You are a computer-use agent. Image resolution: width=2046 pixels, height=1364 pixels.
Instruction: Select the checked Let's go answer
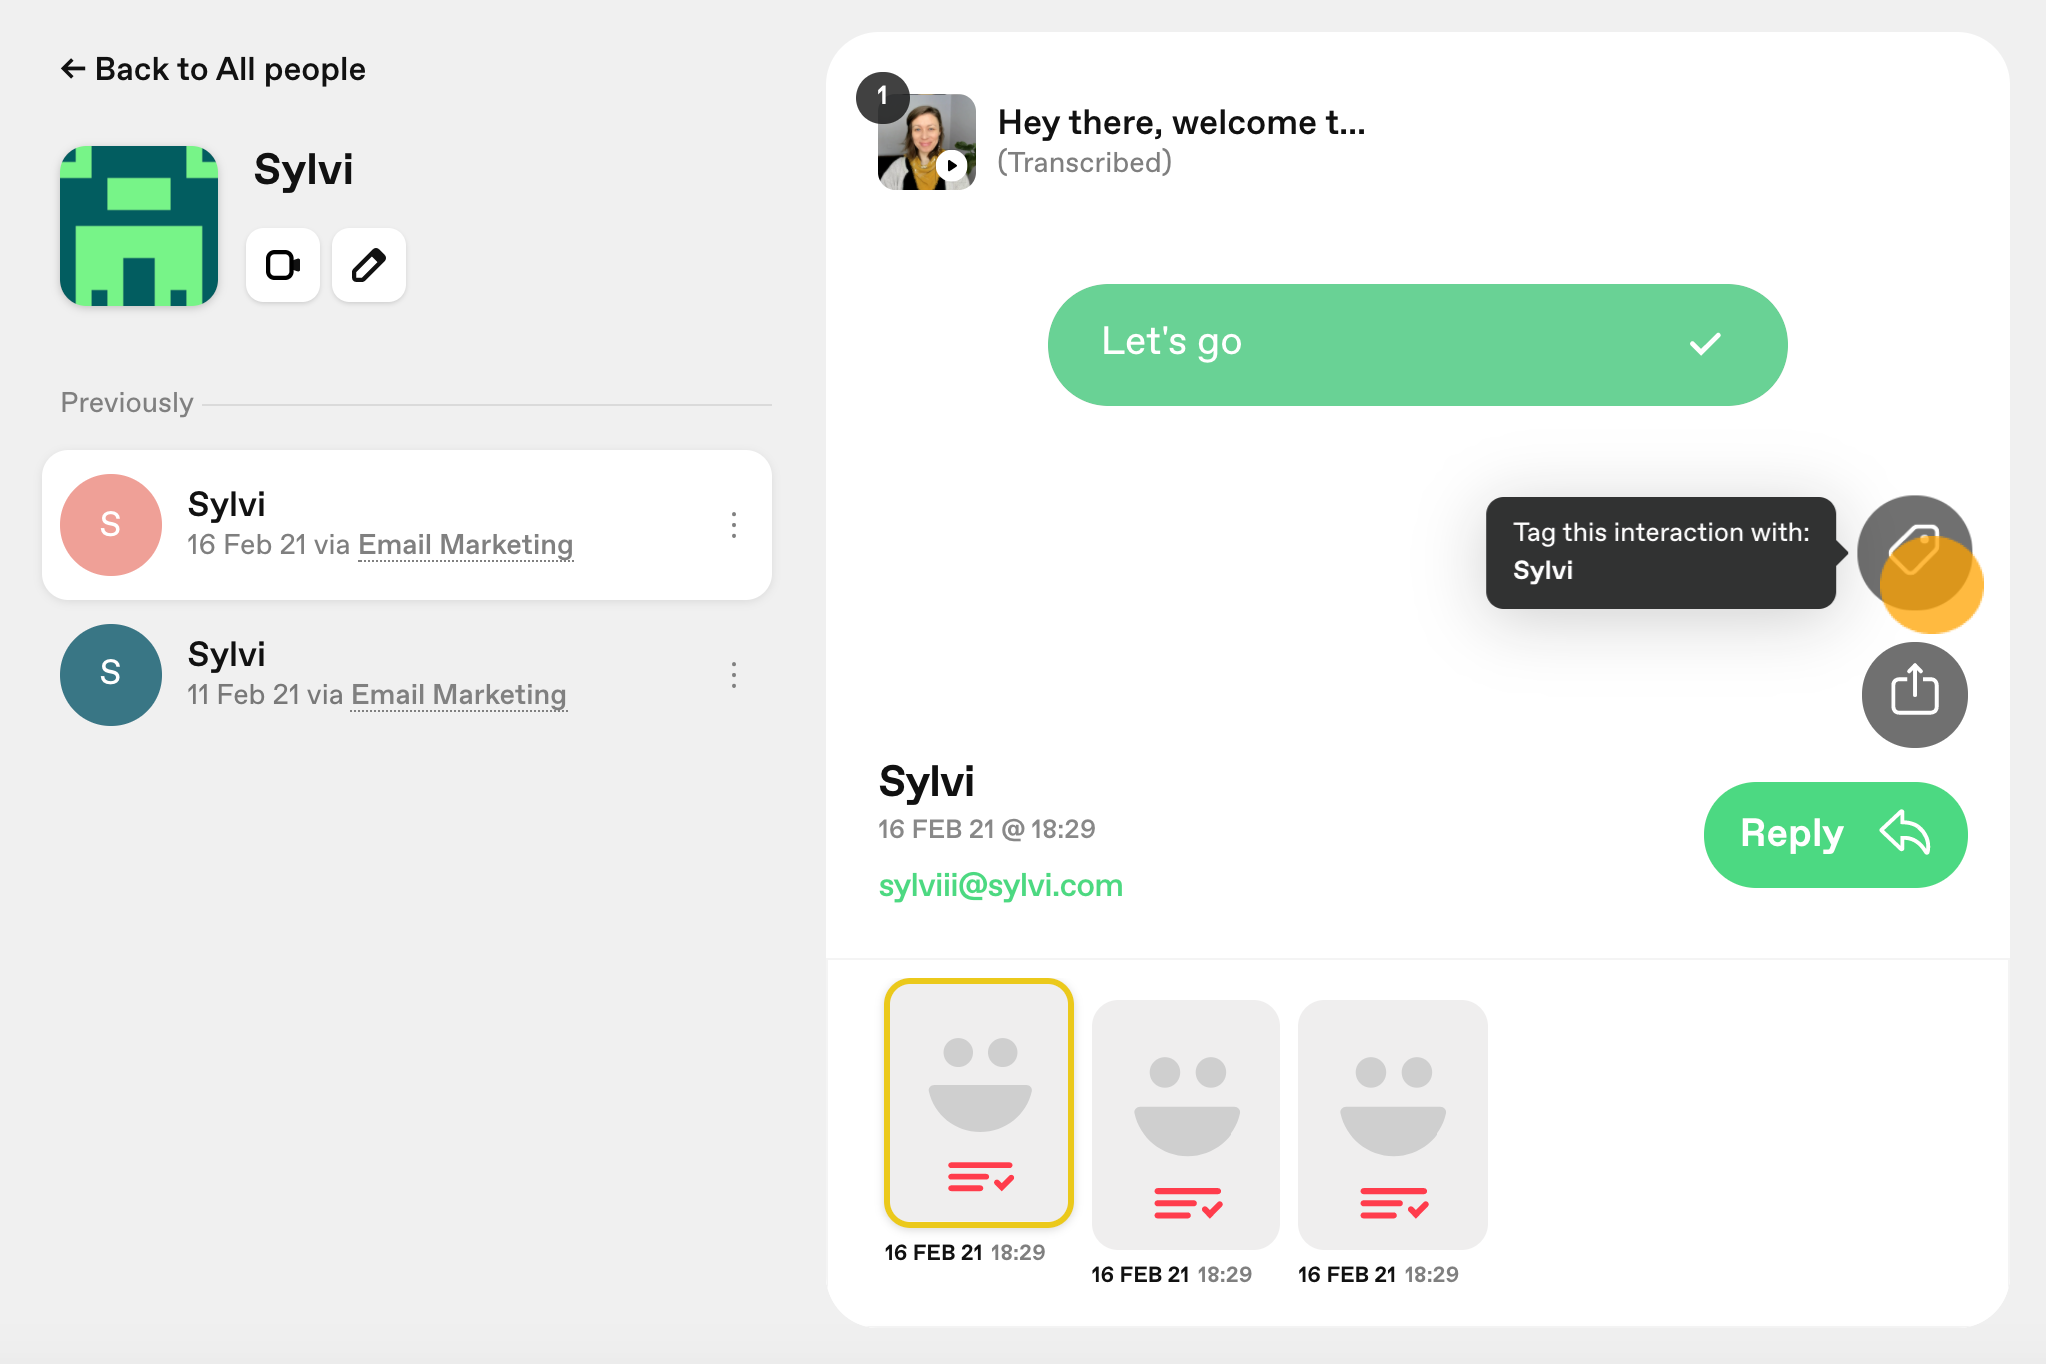click(x=1417, y=345)
